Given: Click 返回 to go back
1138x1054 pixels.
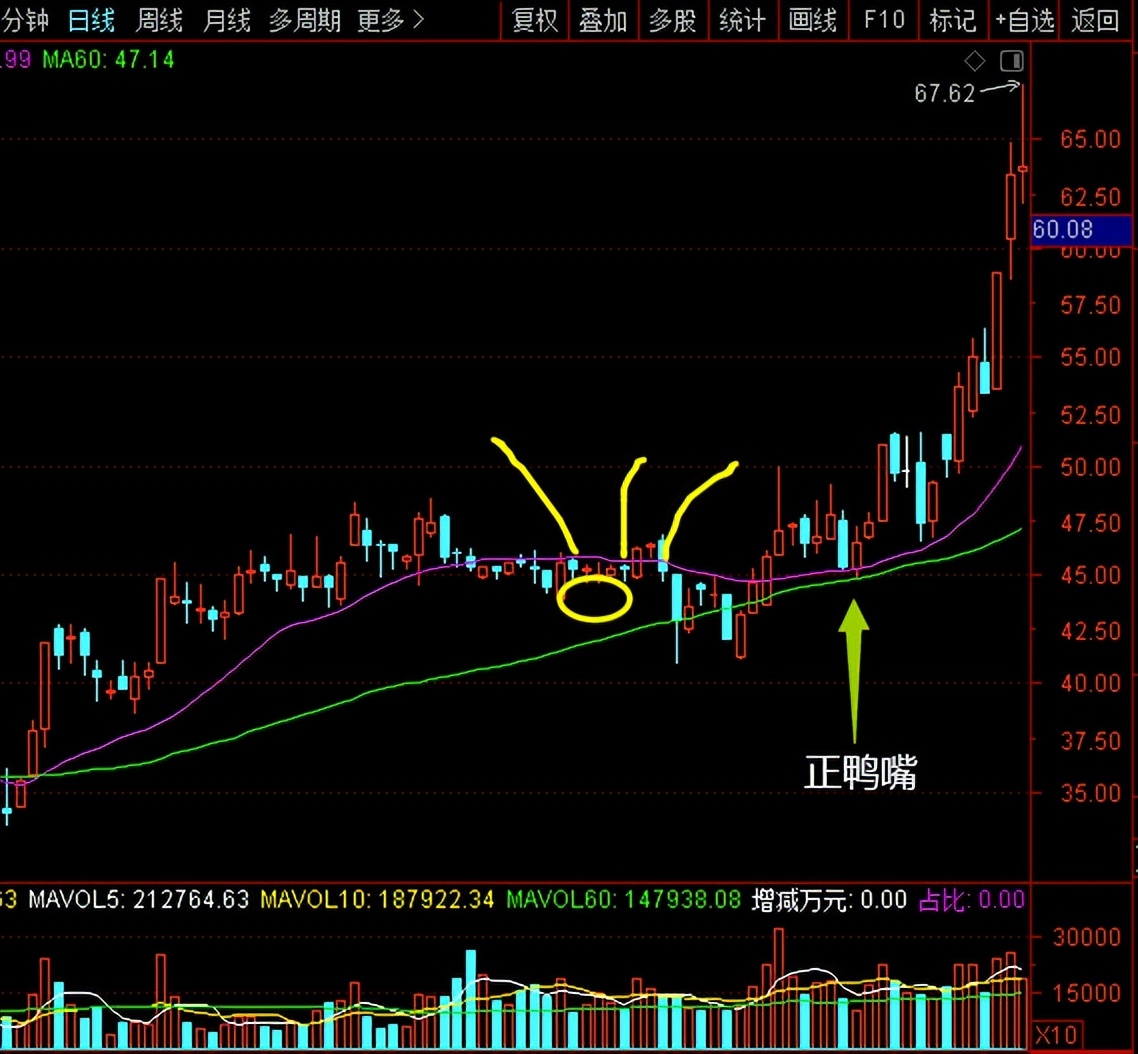Looking at the screenshot, I should [1095, 20].
